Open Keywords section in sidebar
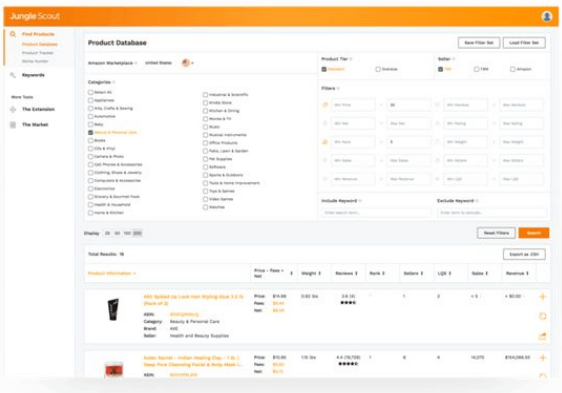Viewport: 562px width, 393px height. [x=33, y=75]
